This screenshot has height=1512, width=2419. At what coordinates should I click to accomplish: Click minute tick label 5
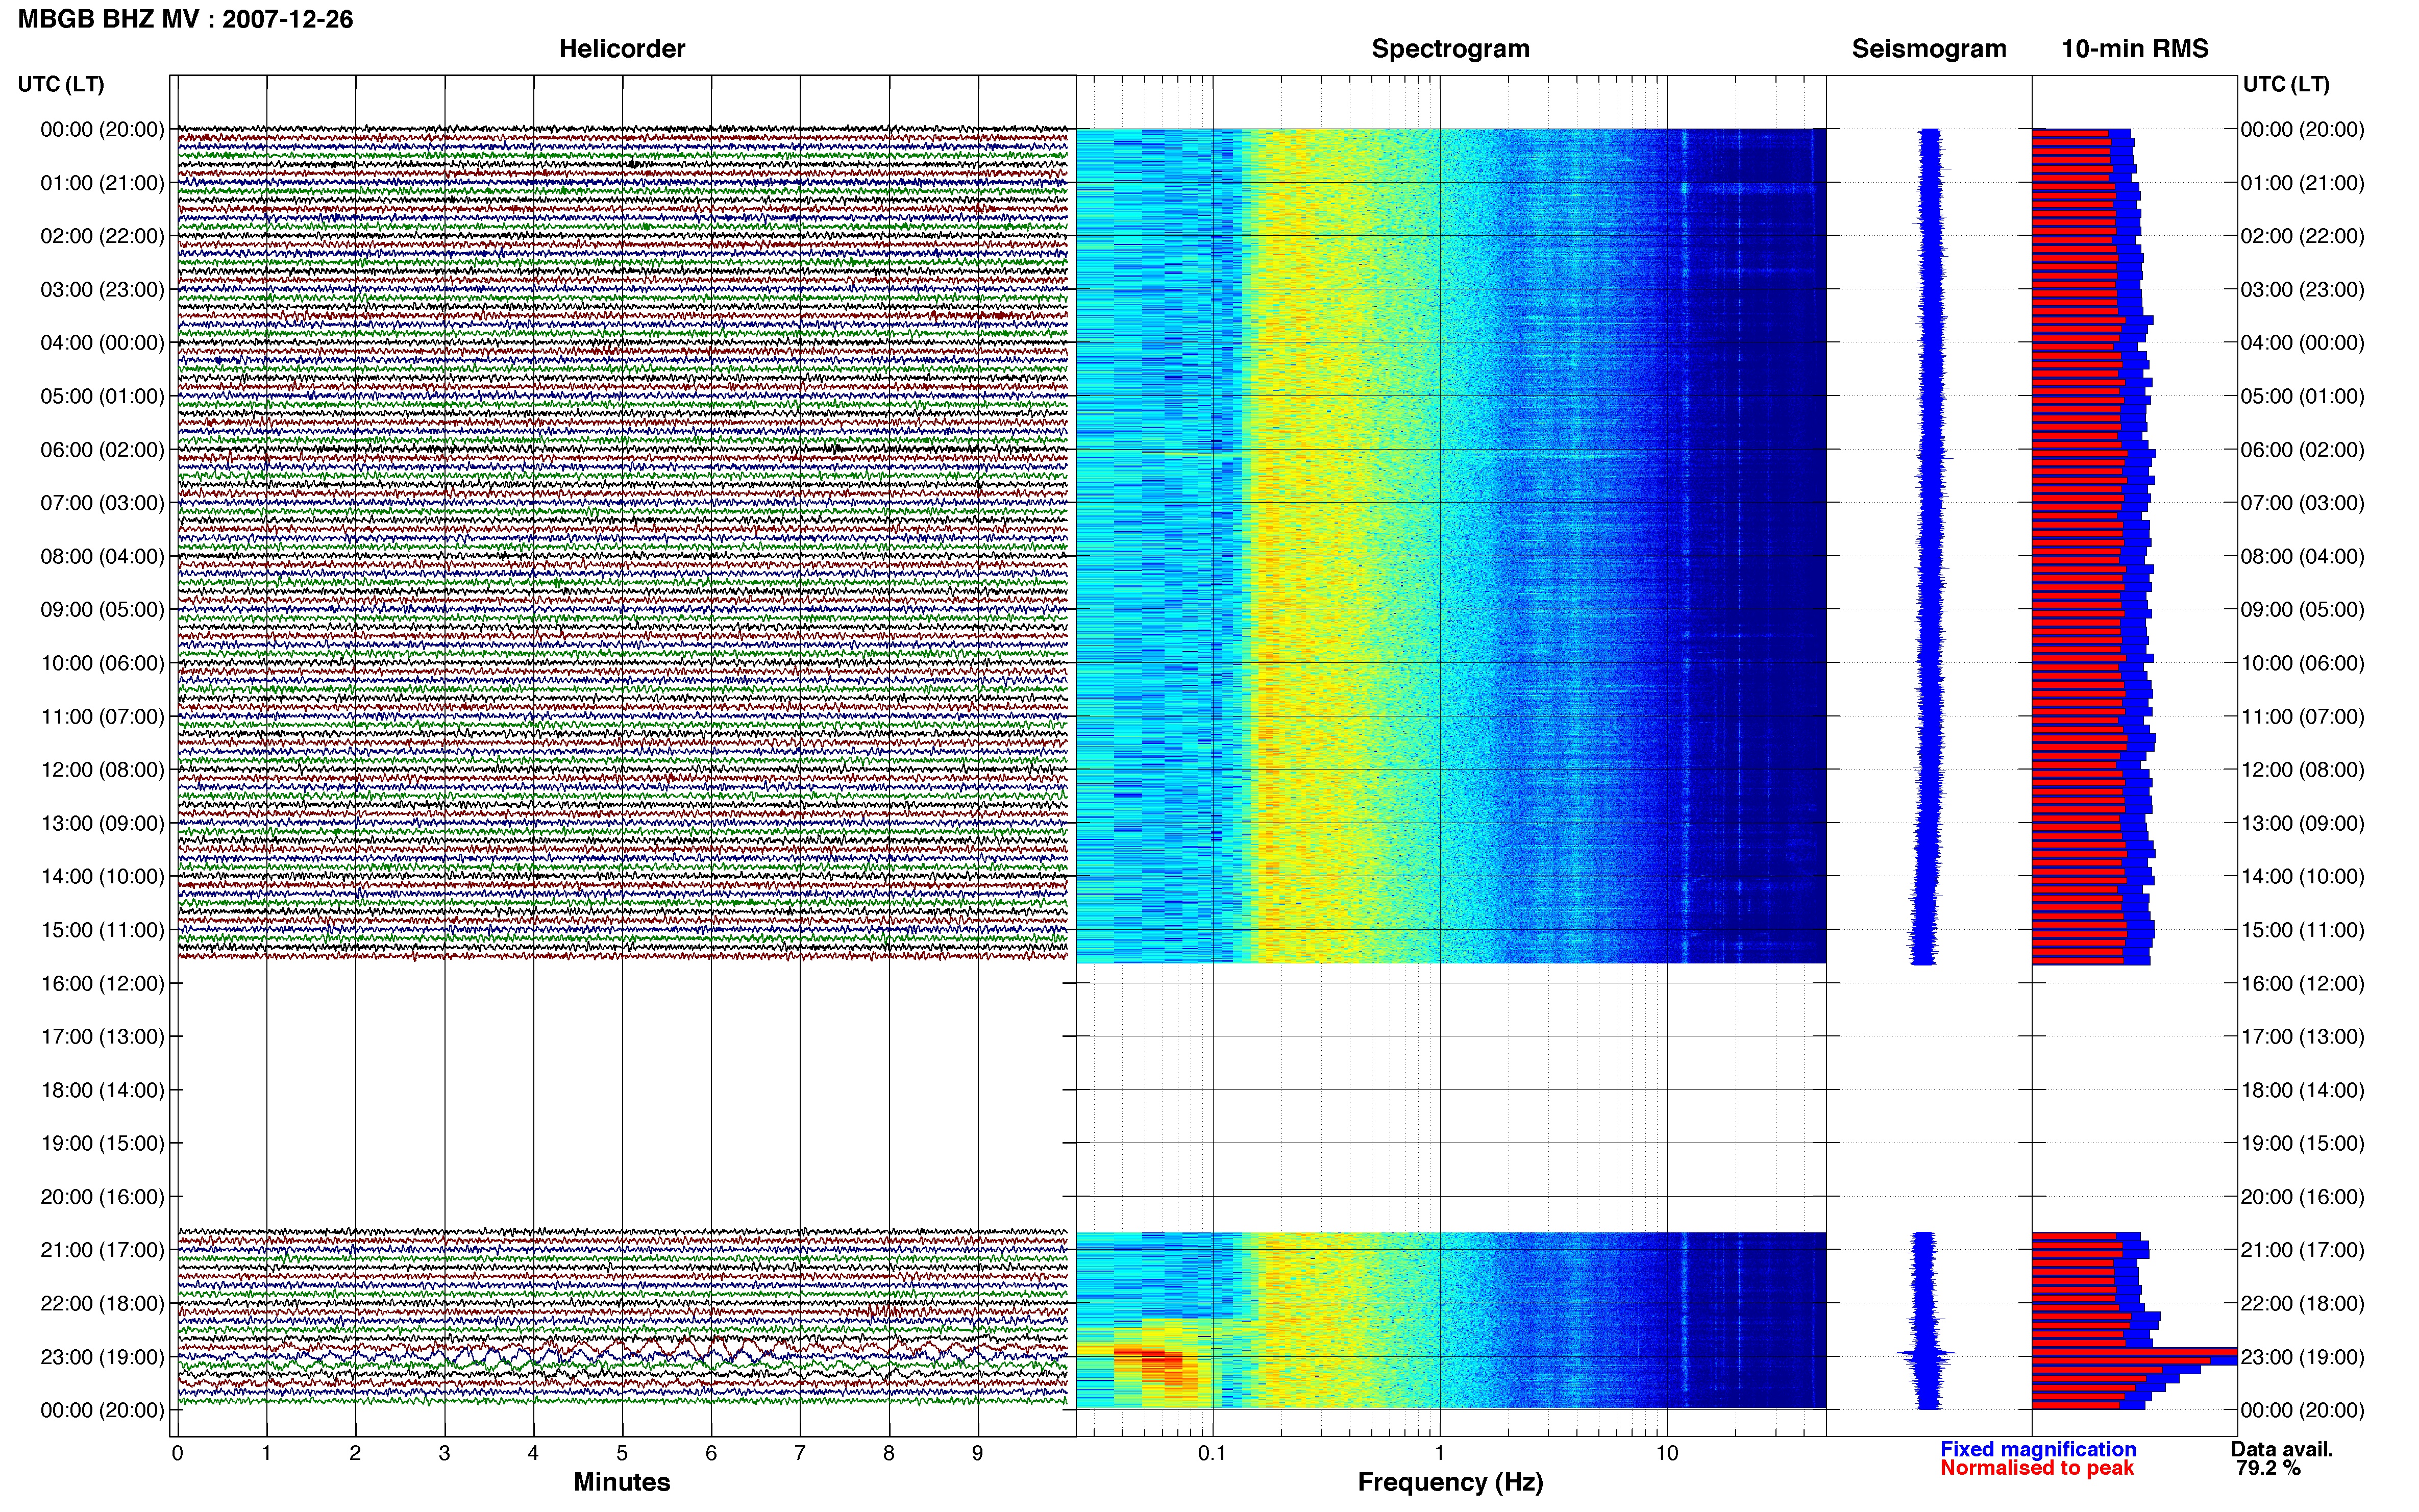point(622,1454)
